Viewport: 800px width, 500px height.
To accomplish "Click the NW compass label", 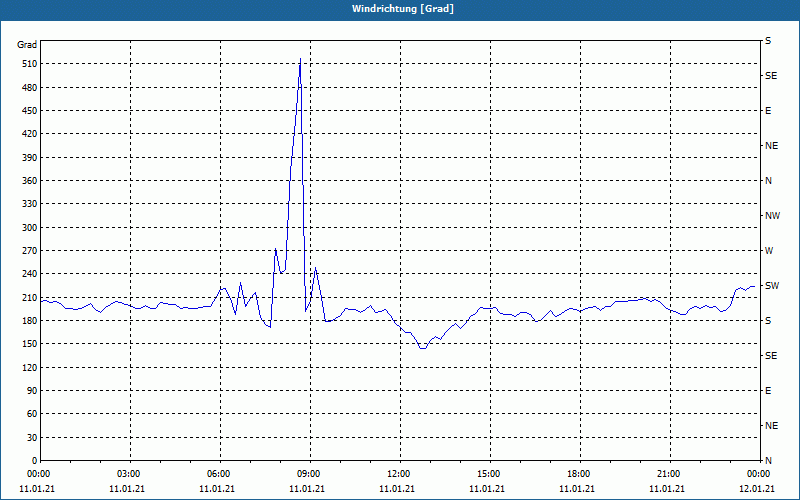I will [x=772, y=216].
